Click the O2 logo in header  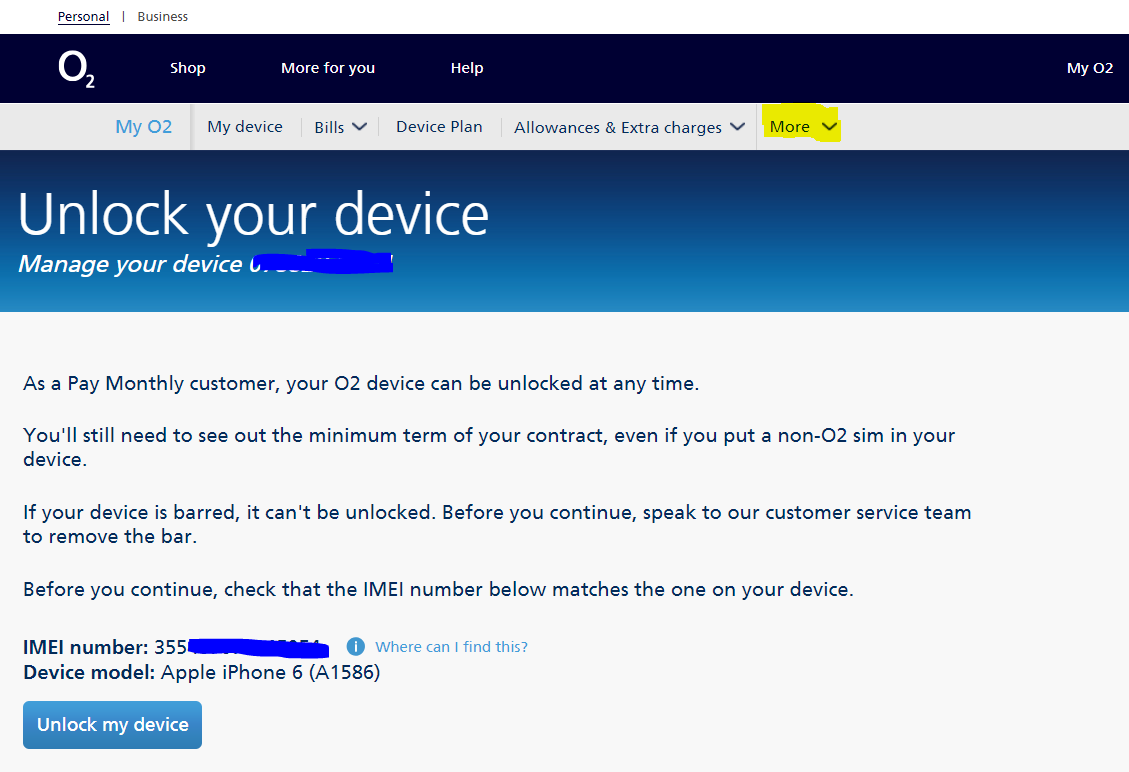76,69
